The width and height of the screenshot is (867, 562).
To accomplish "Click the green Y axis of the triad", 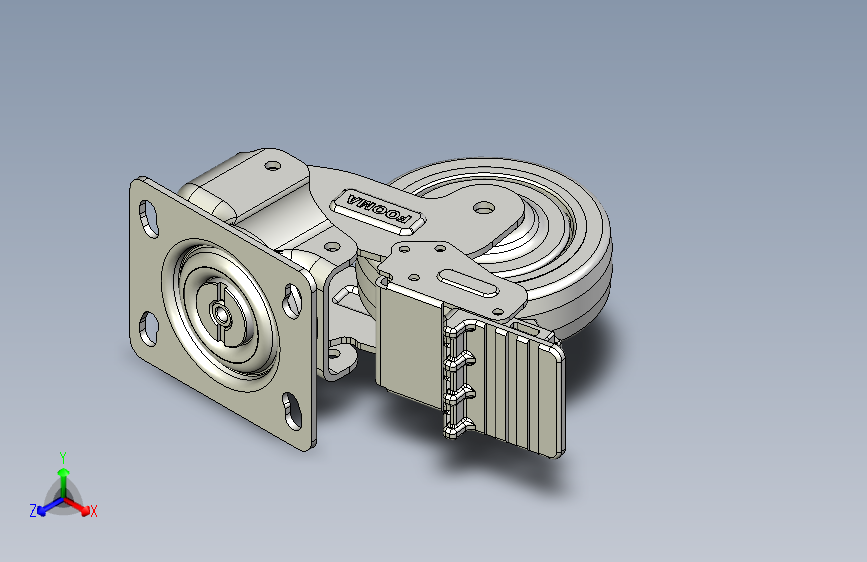I will 63,478.
